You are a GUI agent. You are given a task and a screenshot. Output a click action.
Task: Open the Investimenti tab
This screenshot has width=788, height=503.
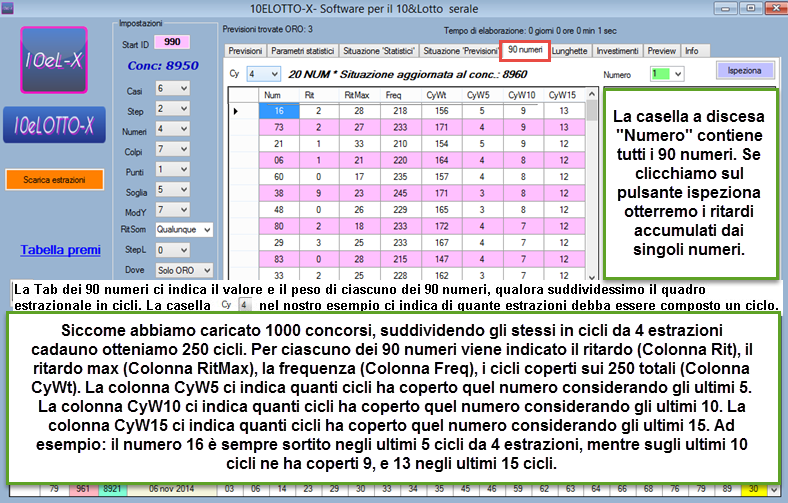[x=617, y=51]
